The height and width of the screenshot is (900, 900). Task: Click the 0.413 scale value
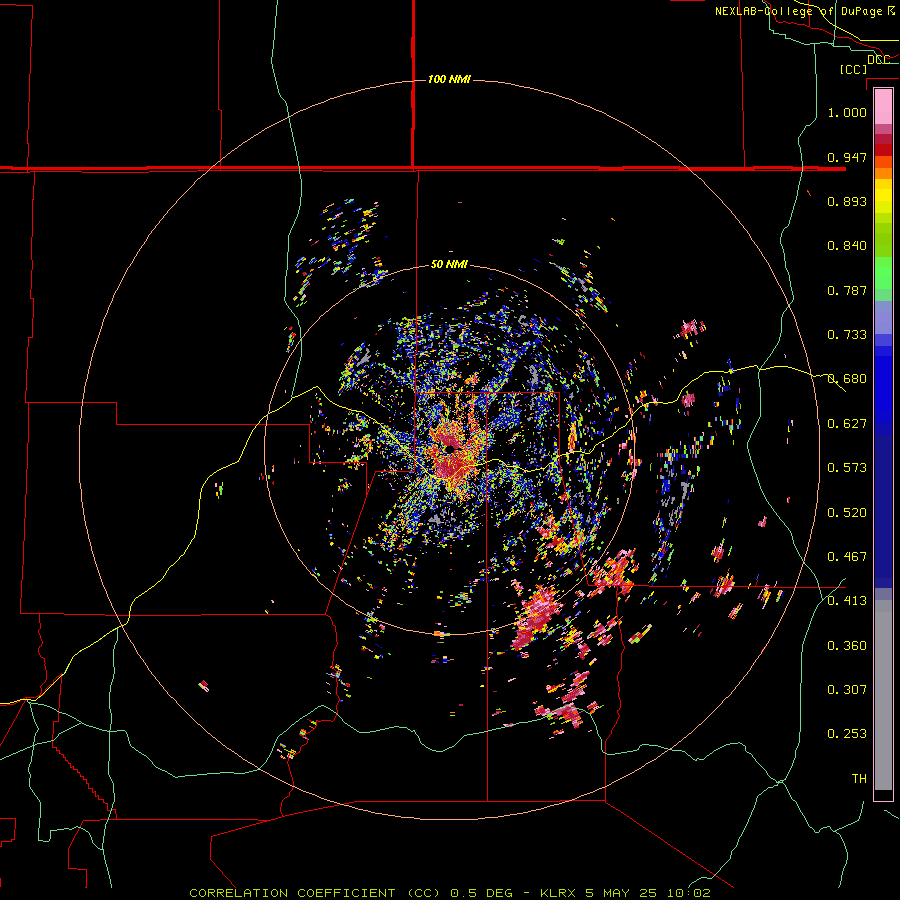847,600
